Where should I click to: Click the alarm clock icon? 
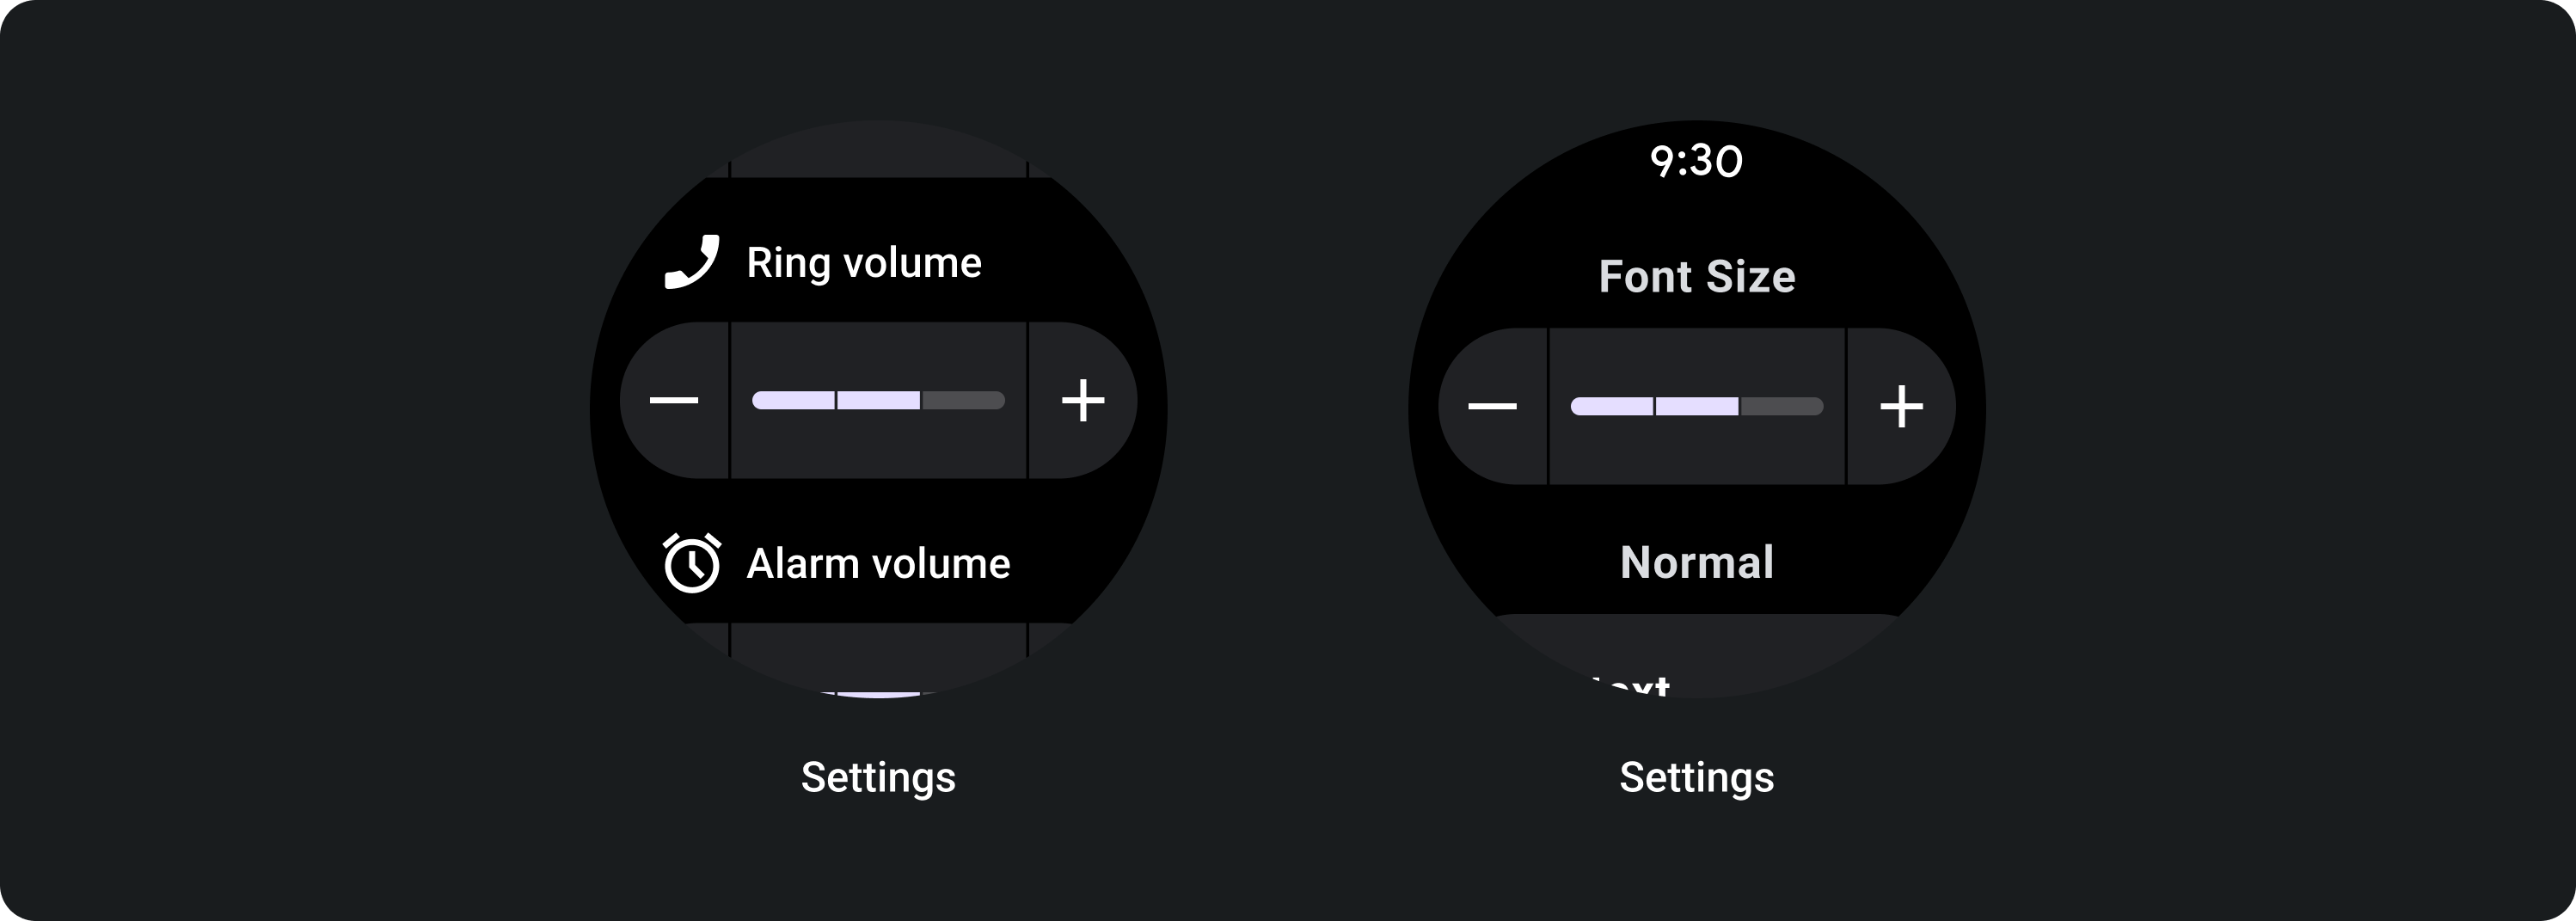tap(692, 563)
